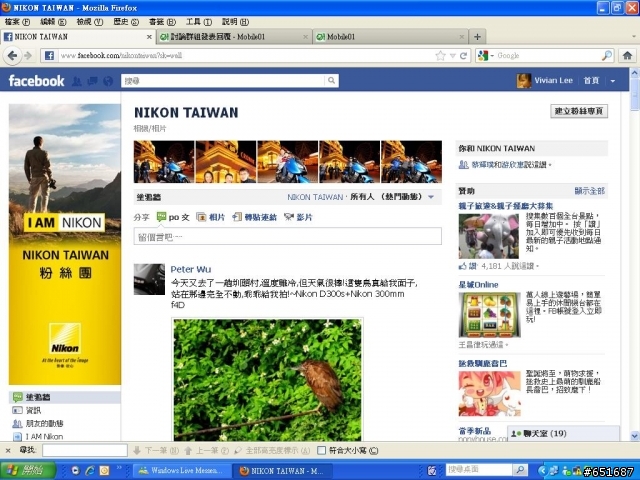Image resolution: width=640 pixels, height=480 pixels.
Task: Click the 首頁 home link
Action: tap(591, 81)
